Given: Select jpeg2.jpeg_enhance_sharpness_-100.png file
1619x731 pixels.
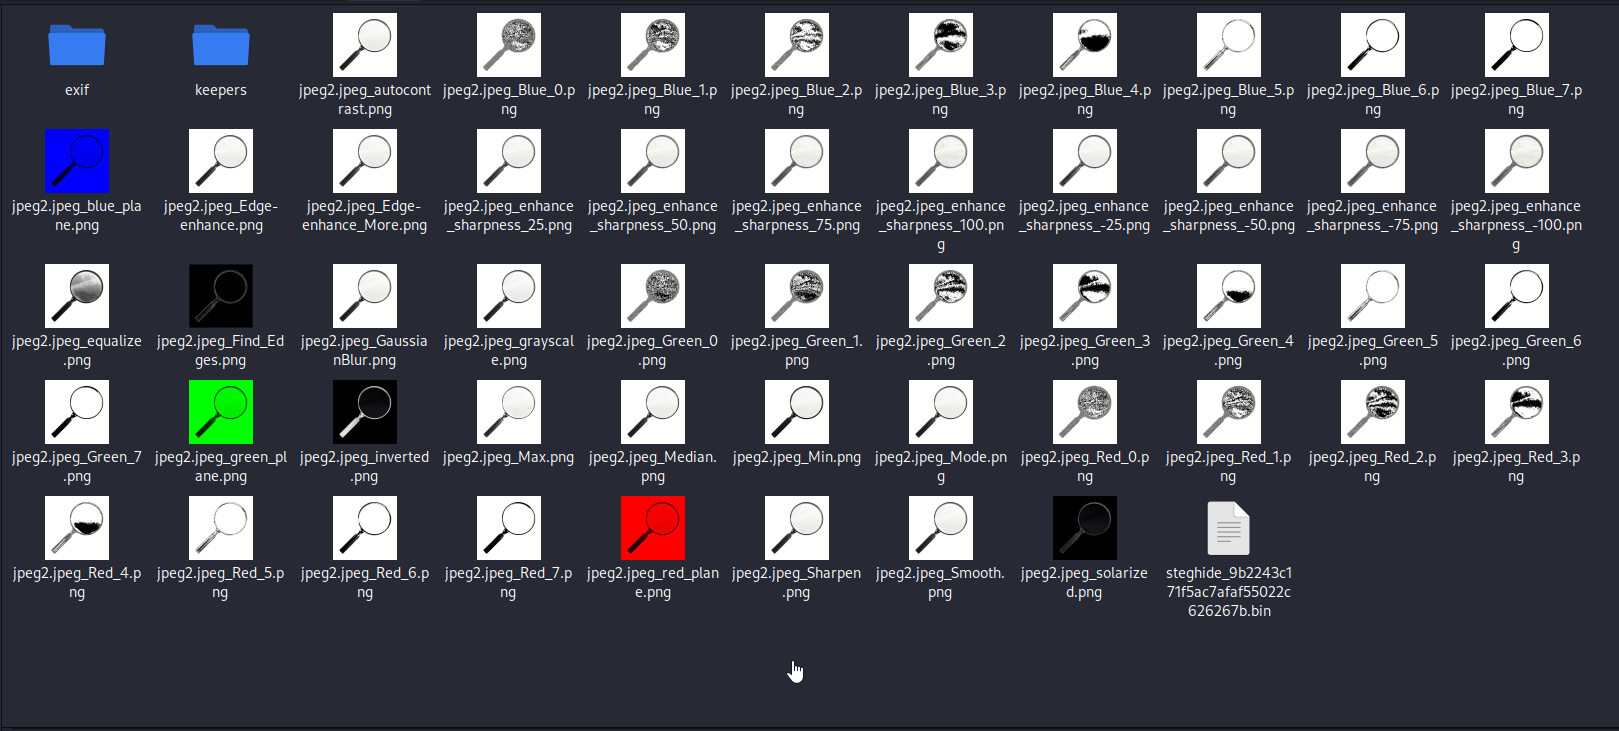Looking at the screenshot, I should [x=1517, y=161].
